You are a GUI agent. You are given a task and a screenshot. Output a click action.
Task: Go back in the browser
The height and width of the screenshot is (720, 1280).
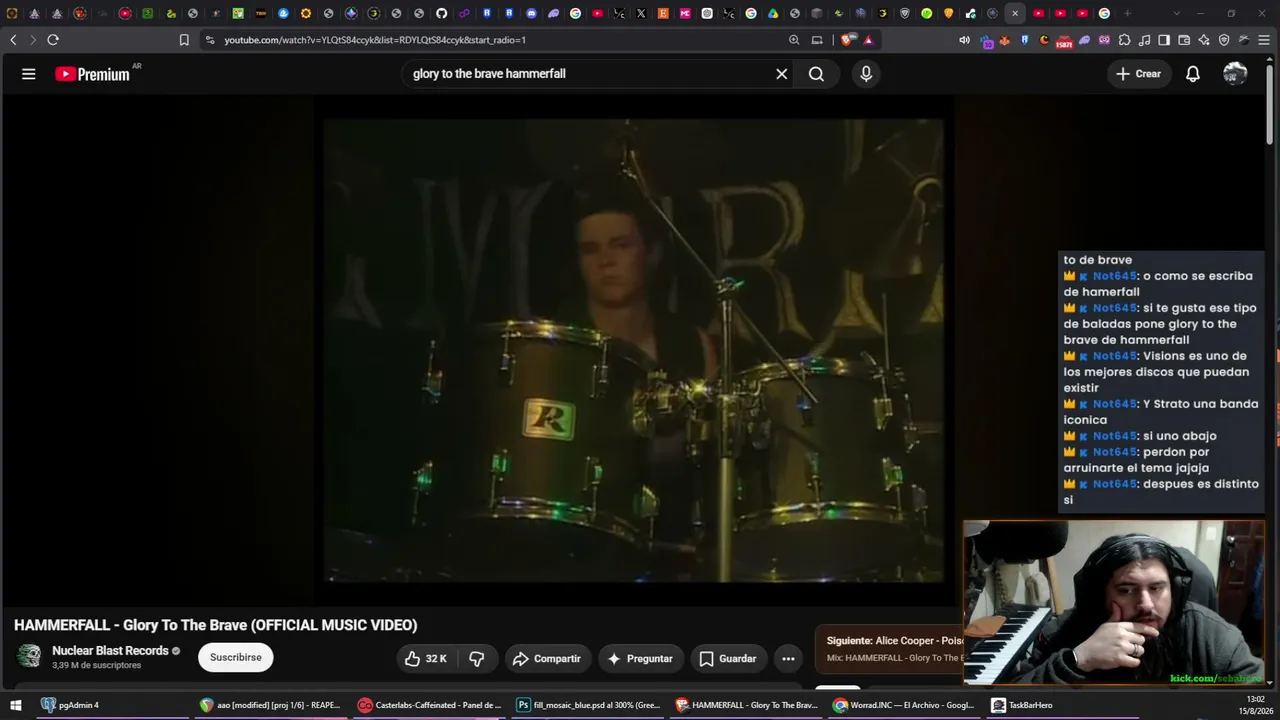pos(13,40)
